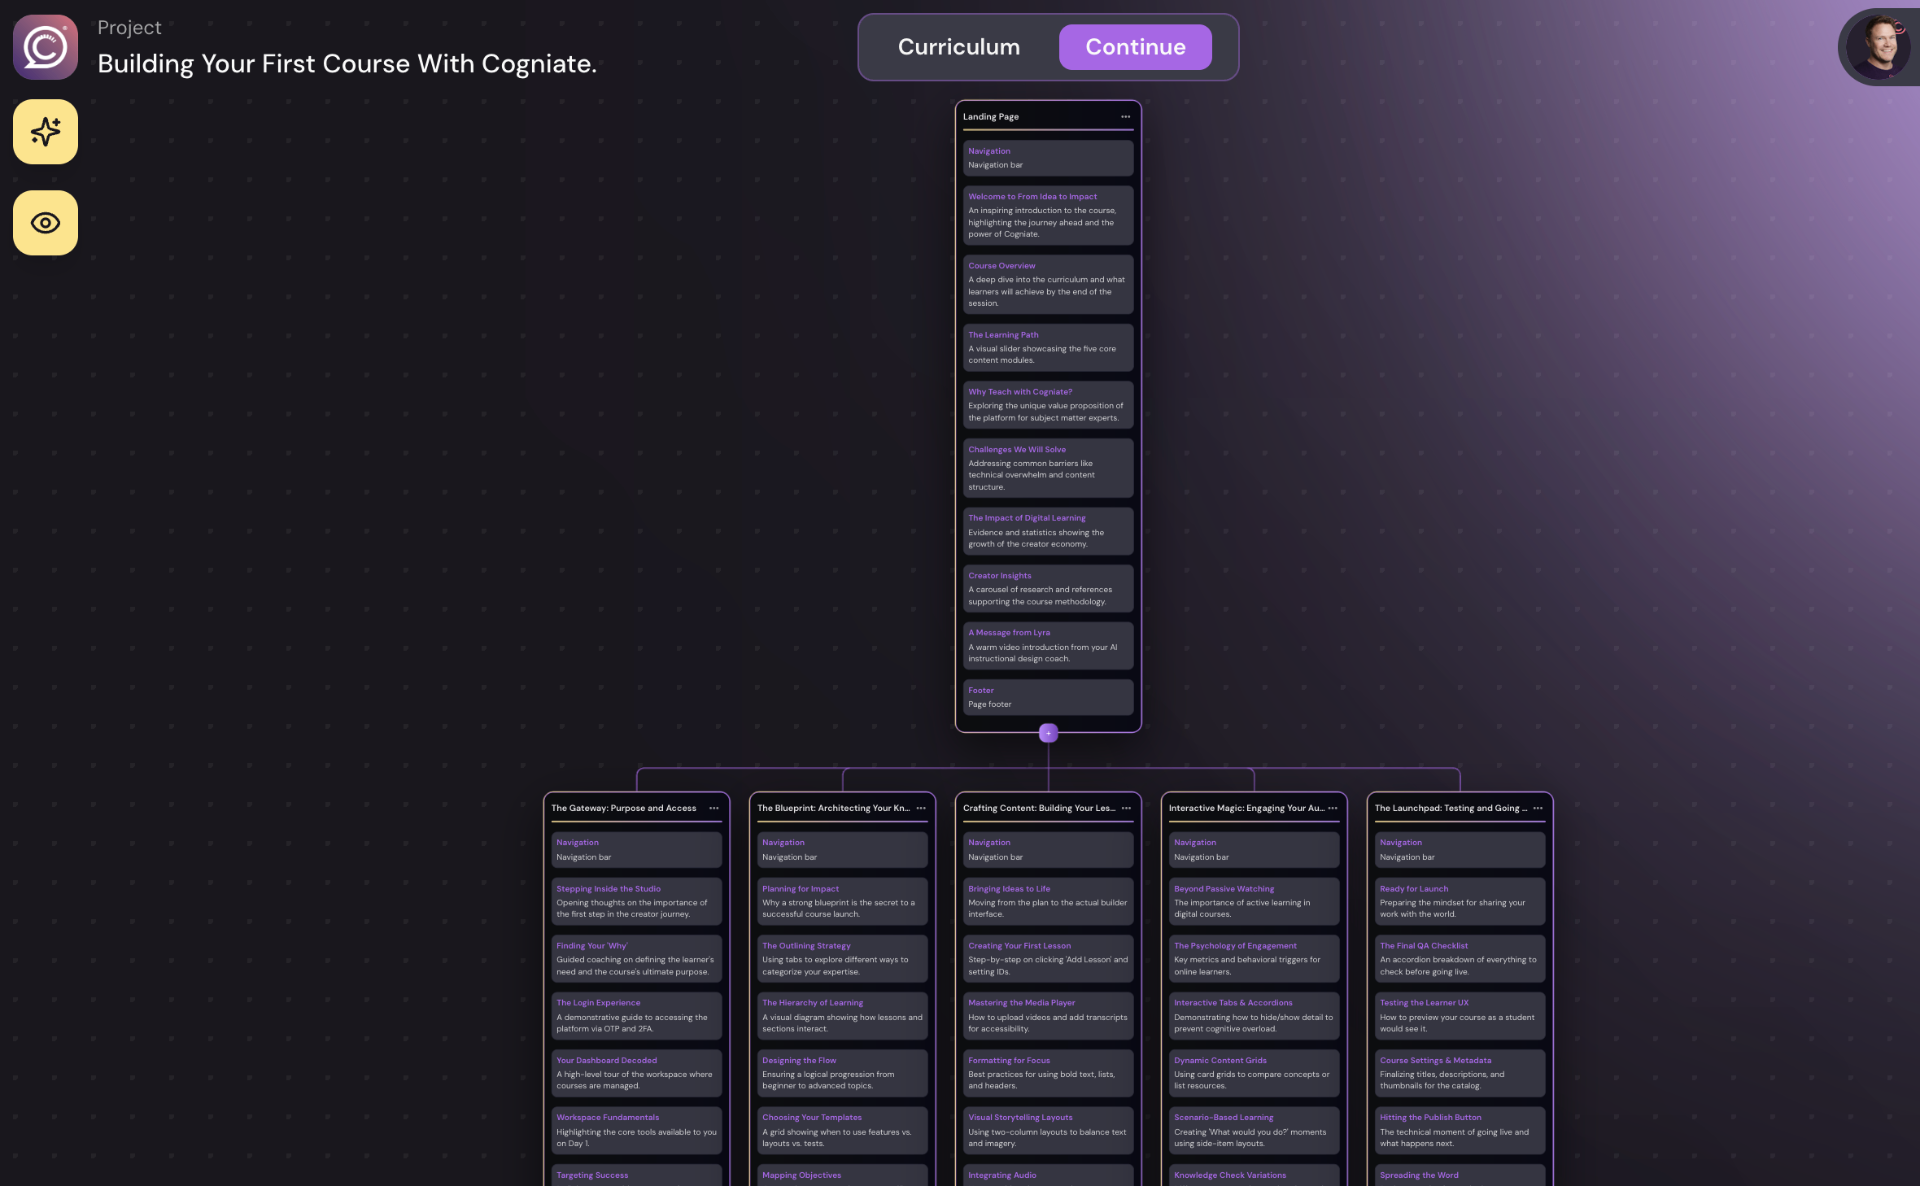Select Spreading the Word section
Image resolution: width=1920 pixels, height=1186 pixels.
click(1460, 1176)
